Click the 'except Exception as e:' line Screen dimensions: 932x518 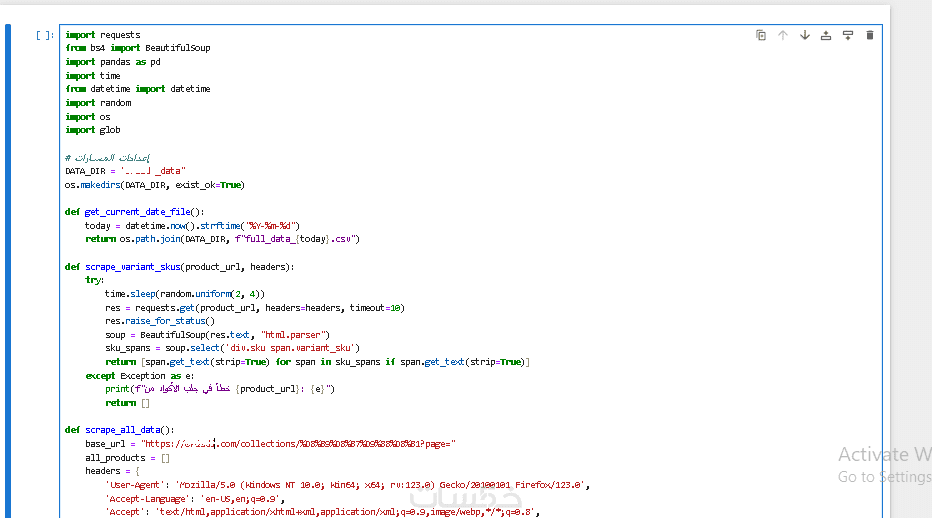(x=140, y=376)
